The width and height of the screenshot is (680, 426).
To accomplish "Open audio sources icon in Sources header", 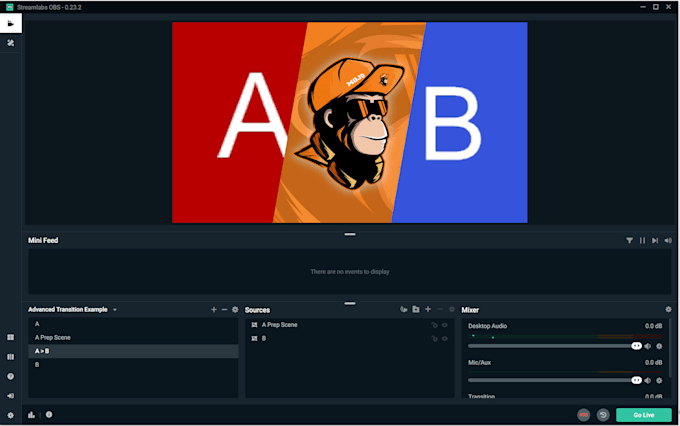I will (403, 309).
